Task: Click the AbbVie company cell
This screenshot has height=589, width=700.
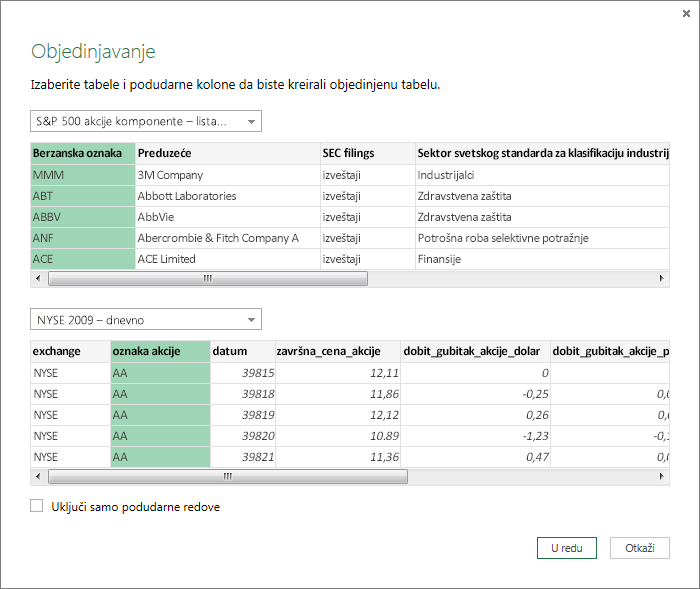Action: coord(228,217)
